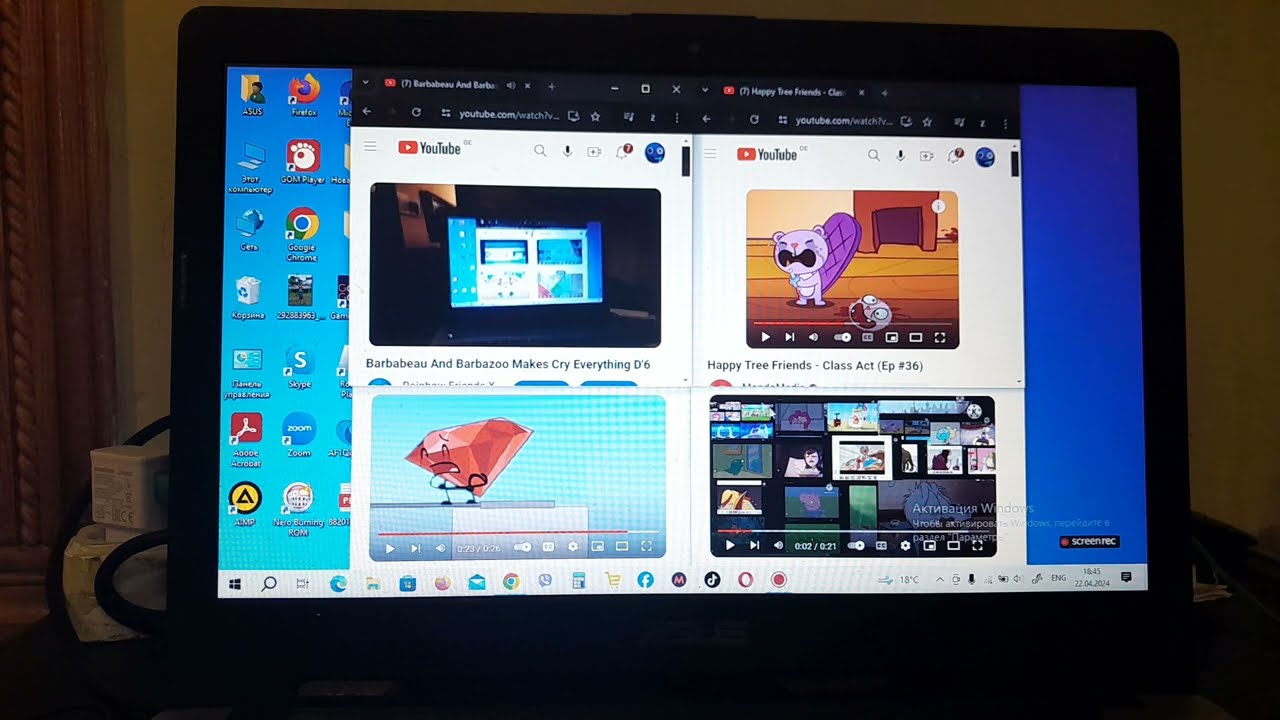Open notifications bell in Barbabeau YouTube window

622,152
